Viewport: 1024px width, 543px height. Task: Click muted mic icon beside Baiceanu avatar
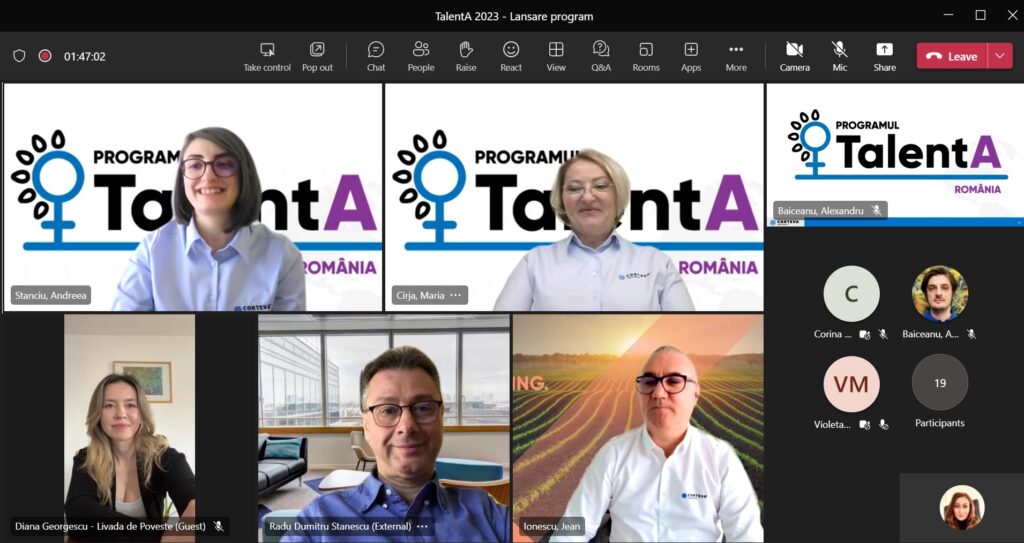point(971,334)
